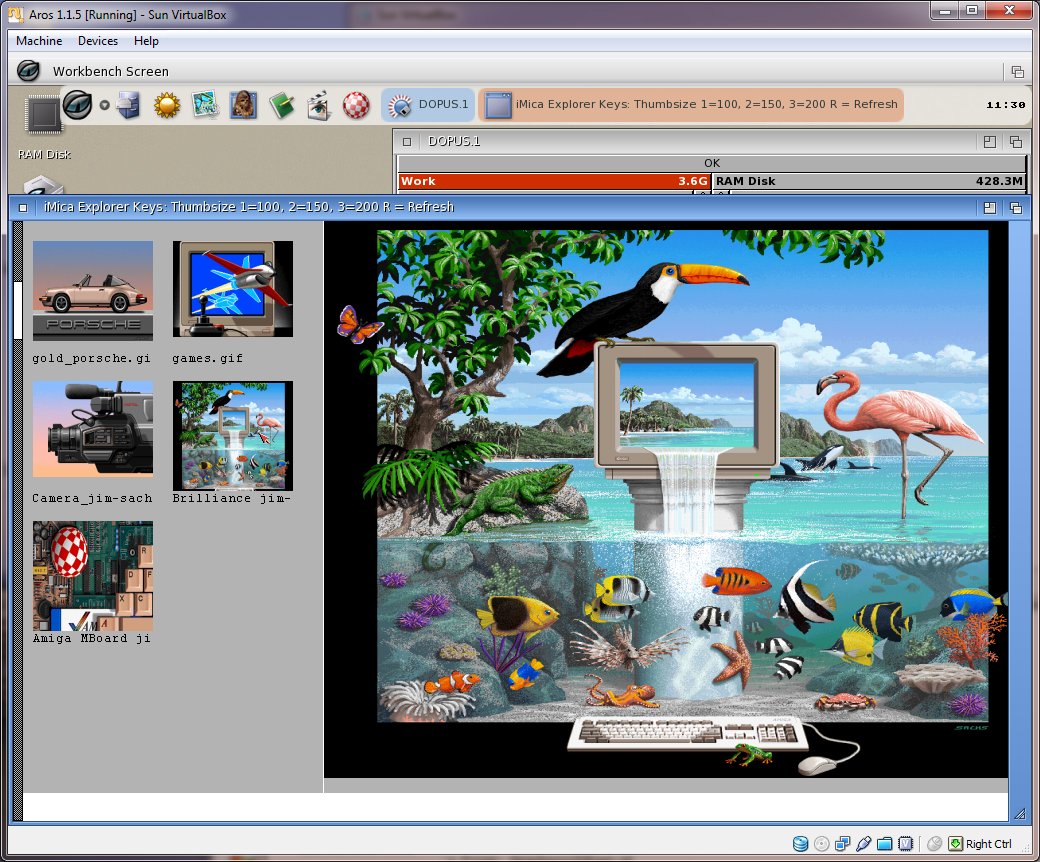
Task: Open the Machine menu
Action: [x=39, y=41]
